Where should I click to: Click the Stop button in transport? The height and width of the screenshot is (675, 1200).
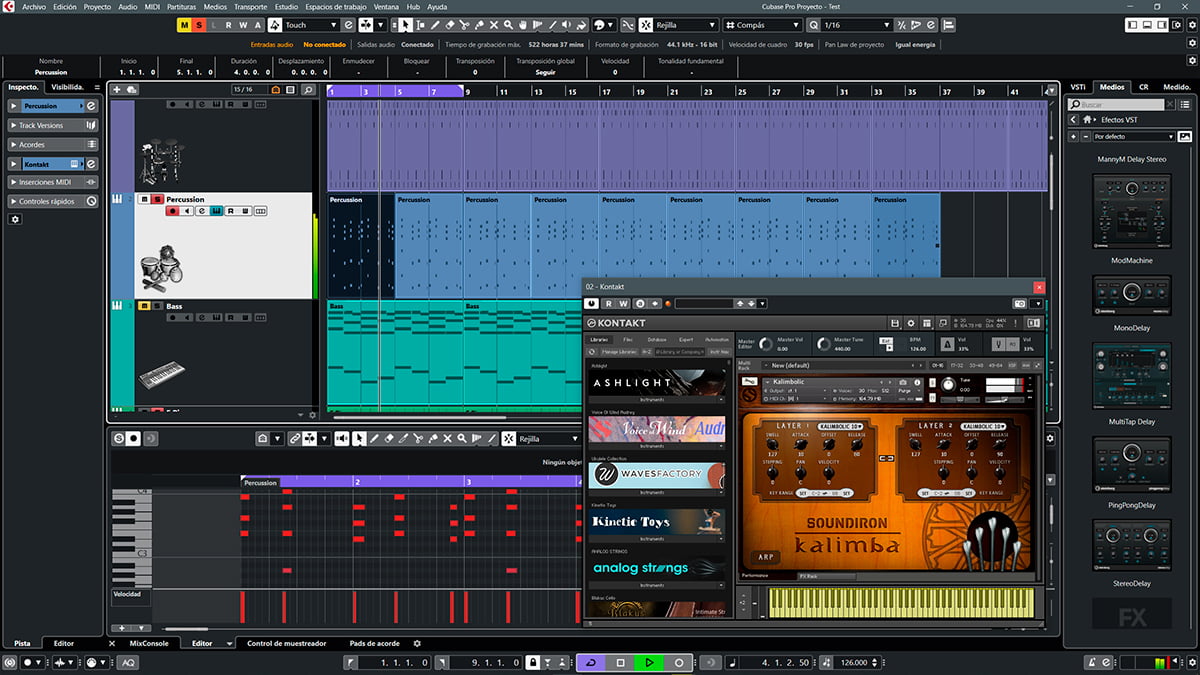tap(620, 662)
